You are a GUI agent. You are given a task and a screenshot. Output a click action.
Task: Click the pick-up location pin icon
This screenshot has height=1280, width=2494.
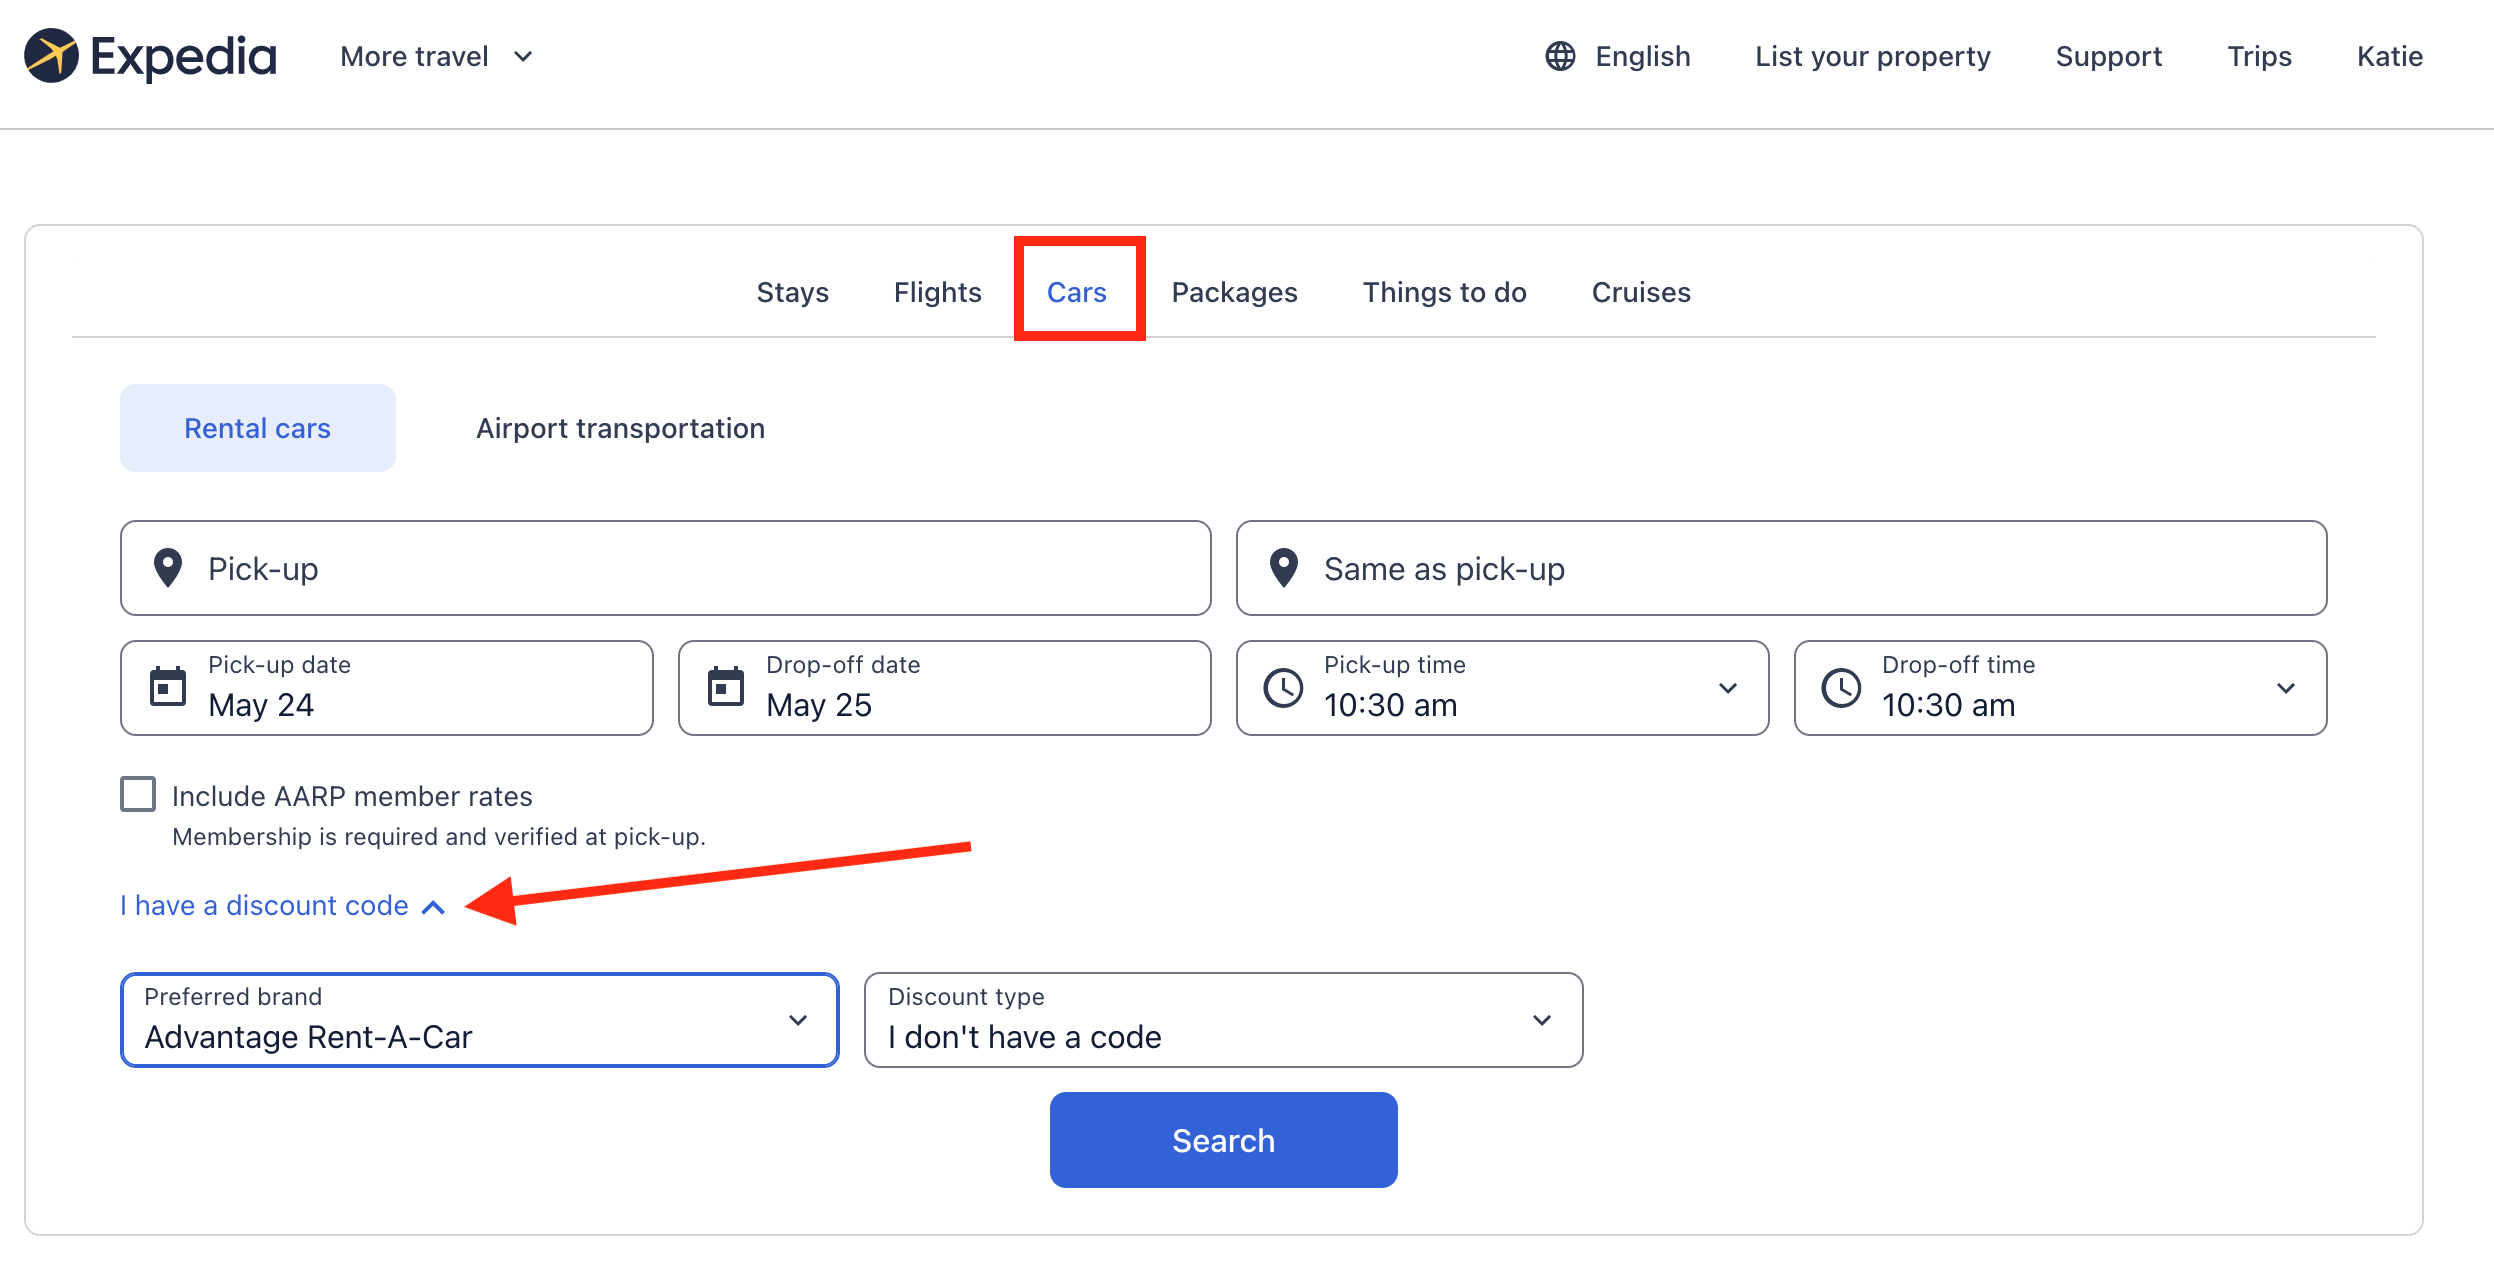click(x=168, y=567)
